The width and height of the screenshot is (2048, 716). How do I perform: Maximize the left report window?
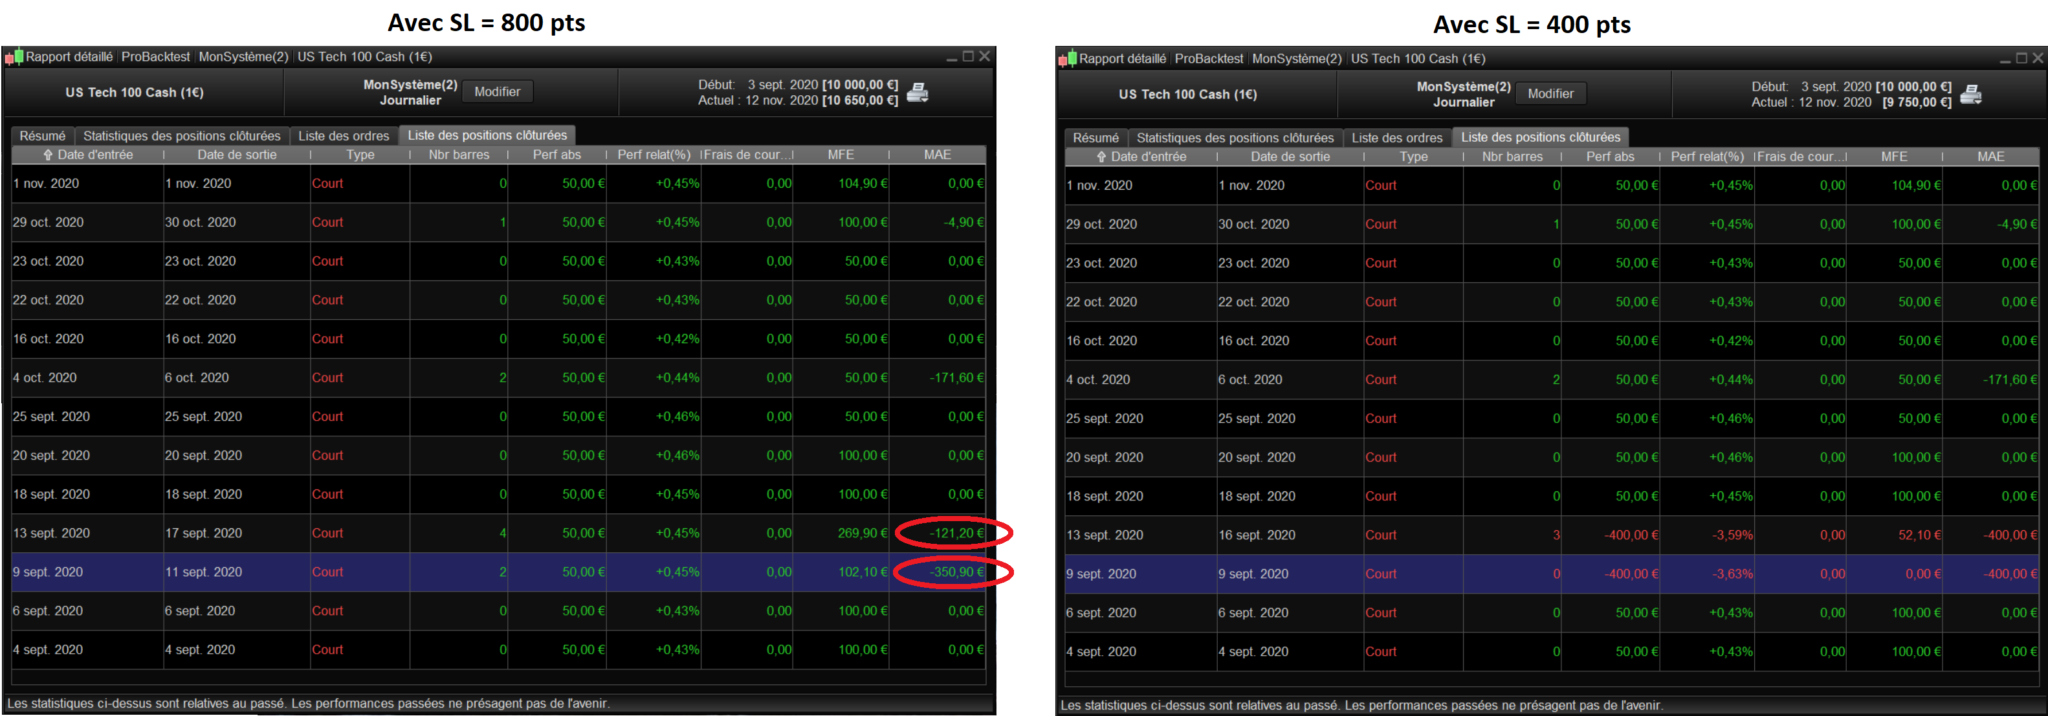click(968, 57)
